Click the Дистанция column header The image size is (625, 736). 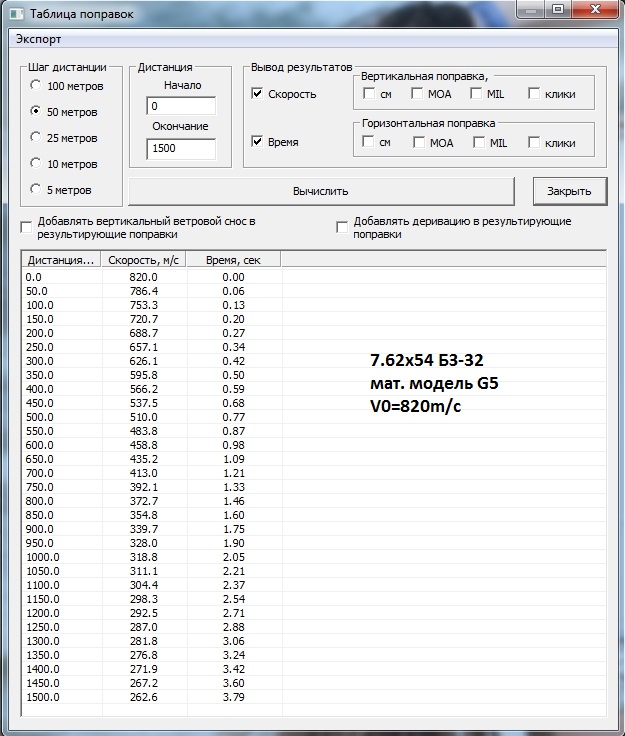coord(61,260)
